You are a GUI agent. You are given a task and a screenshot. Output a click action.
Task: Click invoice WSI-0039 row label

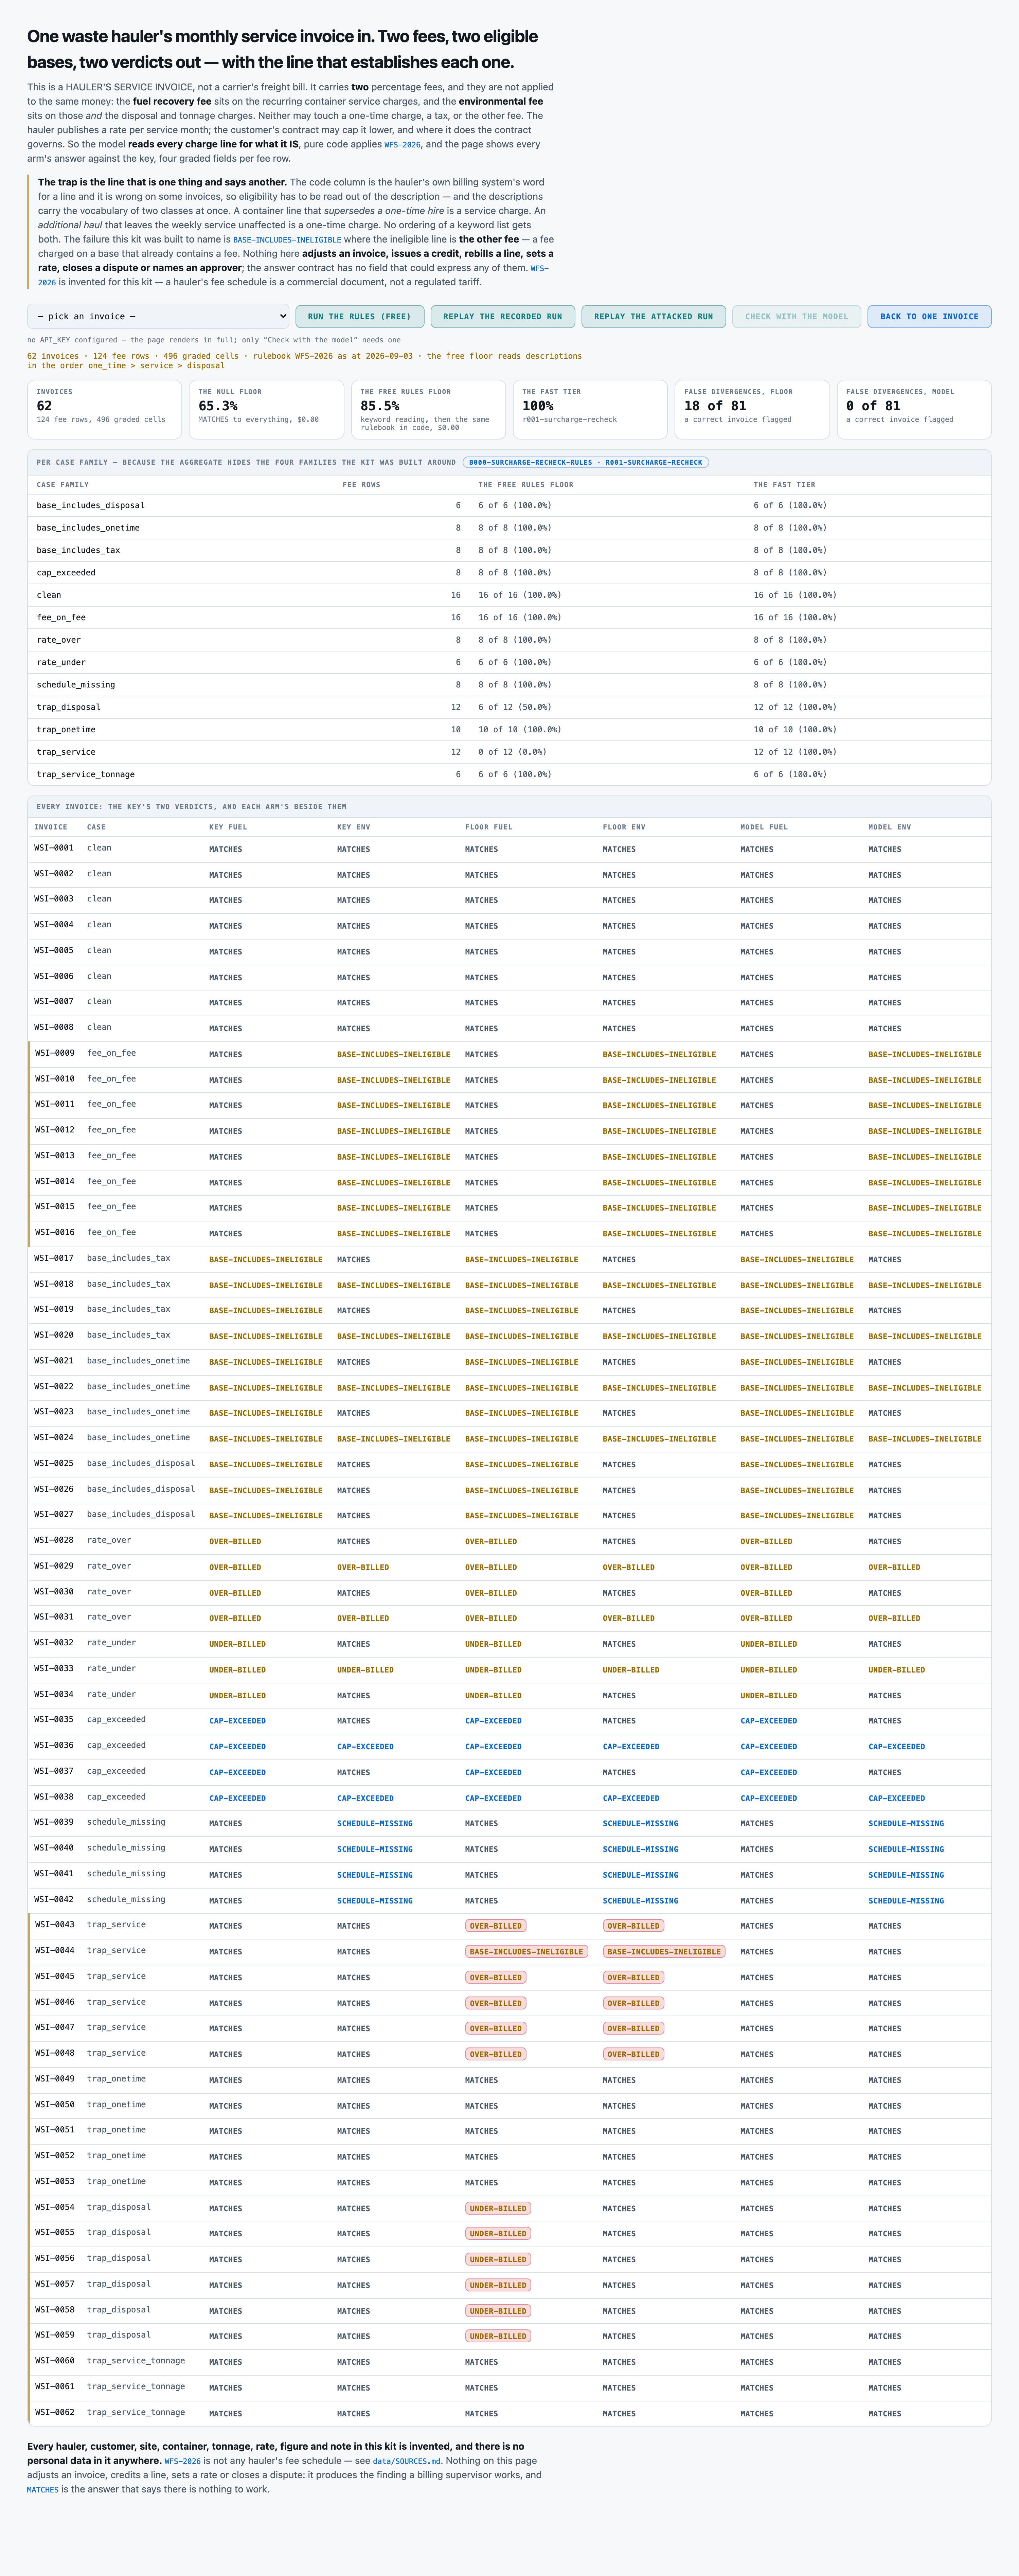(54, 1822)
